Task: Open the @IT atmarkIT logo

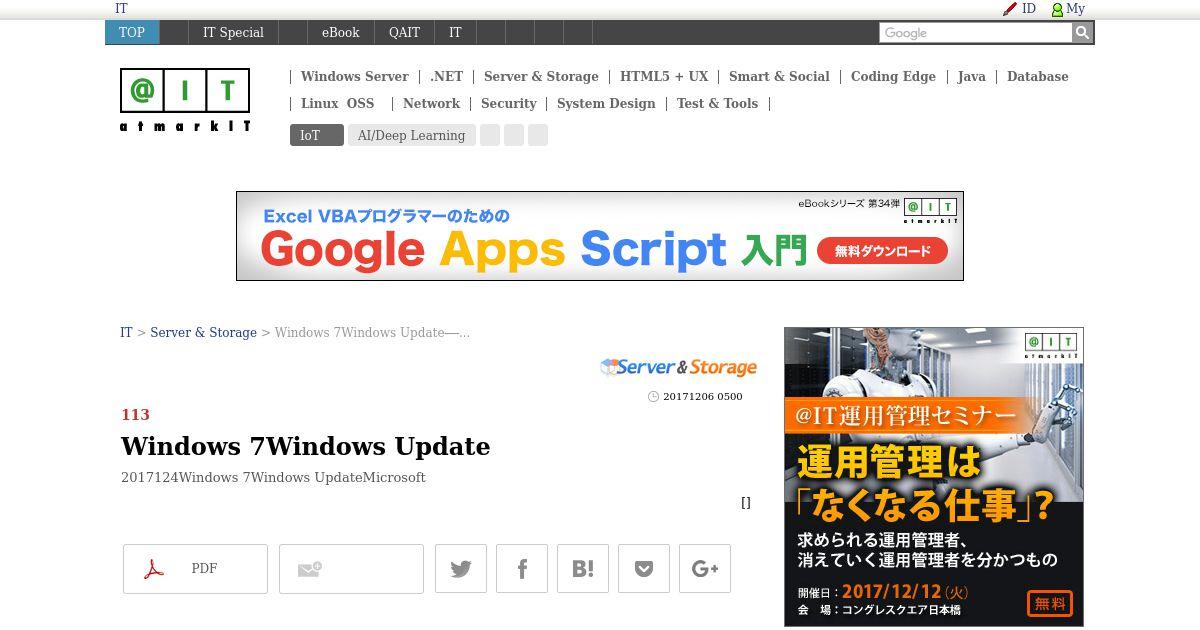Action: coord(185,100)
